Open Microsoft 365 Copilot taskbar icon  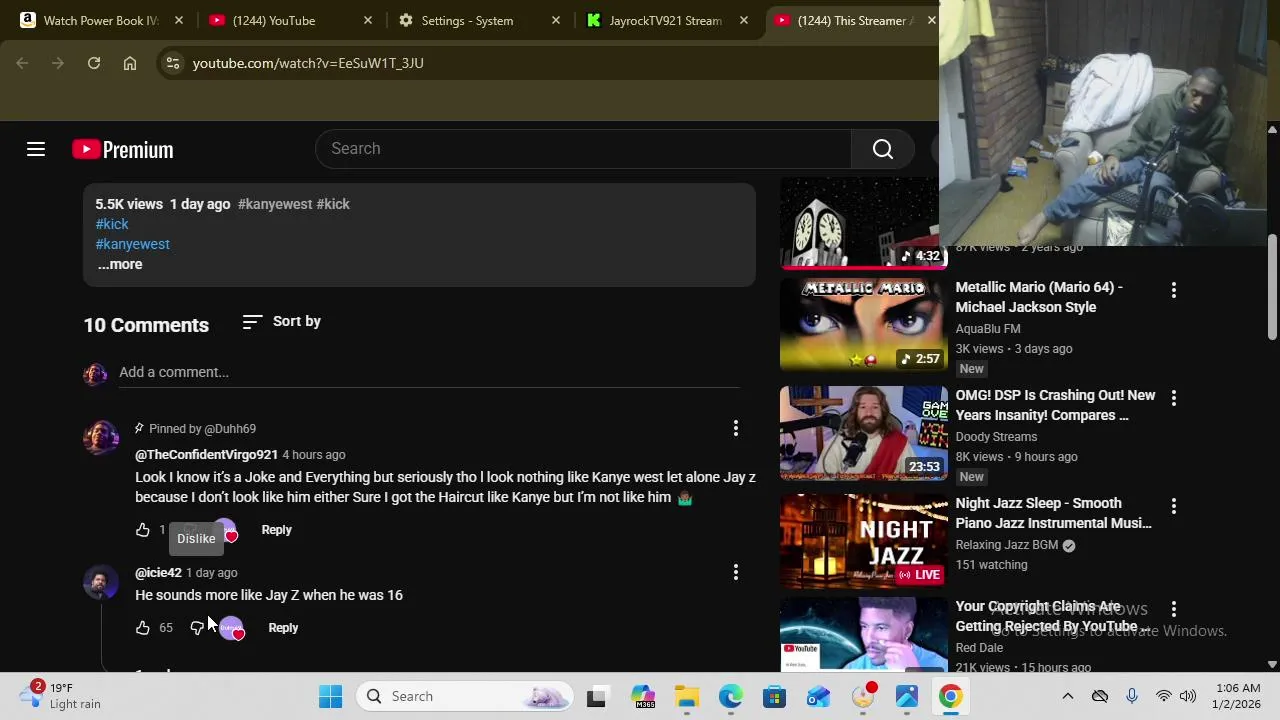coord(642,696)
